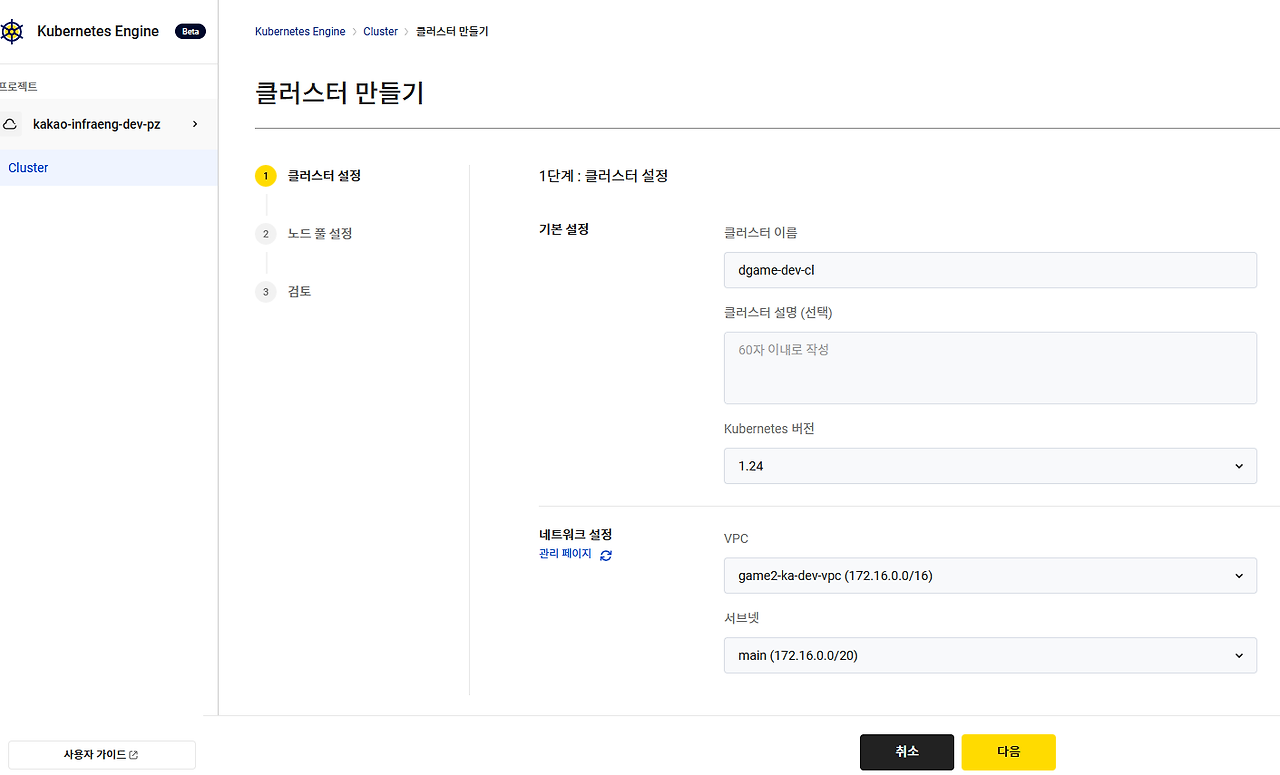This screenshot has height=775, width=1280.
Task: Open the 관리 페이지 link
Action: coord(565,554)
